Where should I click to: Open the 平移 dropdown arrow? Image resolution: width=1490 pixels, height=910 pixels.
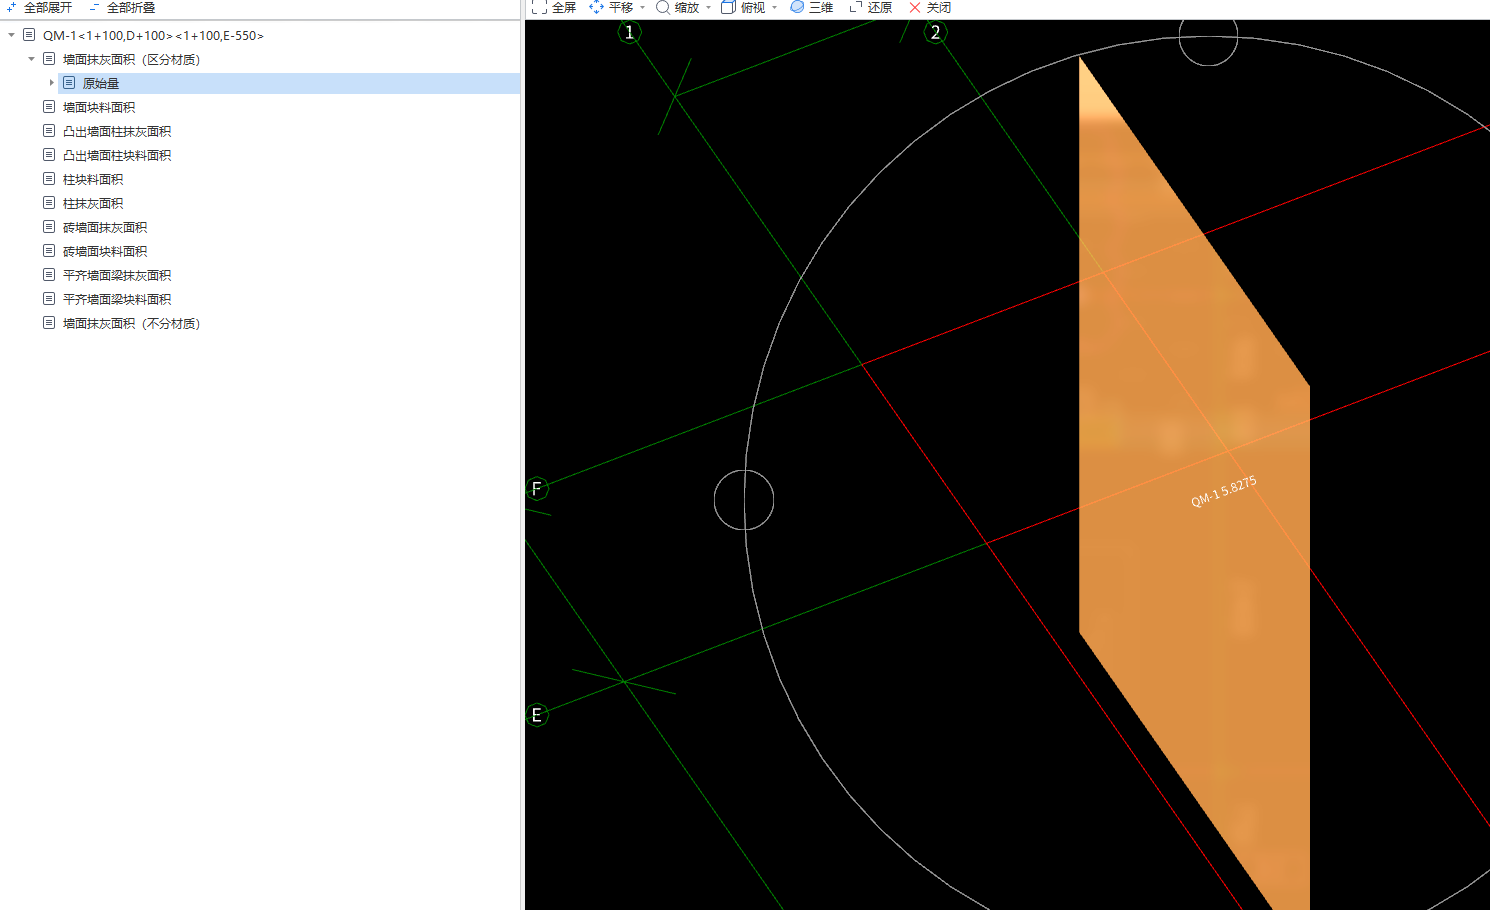[x=642, y=8]
